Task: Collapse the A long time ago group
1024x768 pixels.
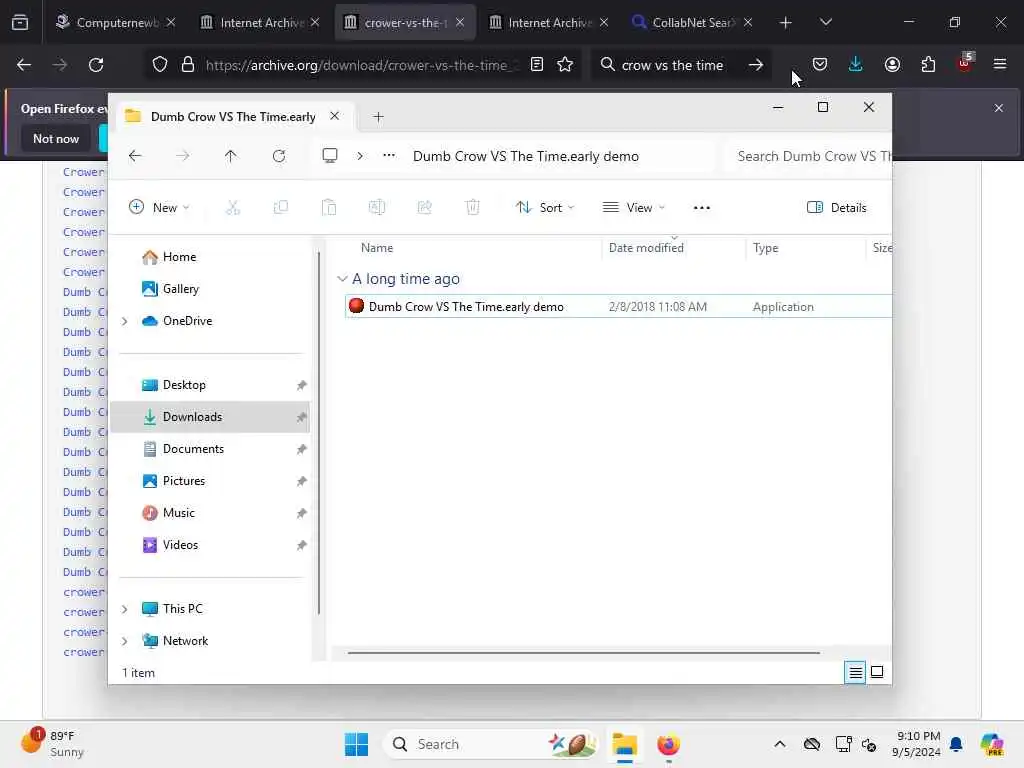Action: tap(342, 279)
